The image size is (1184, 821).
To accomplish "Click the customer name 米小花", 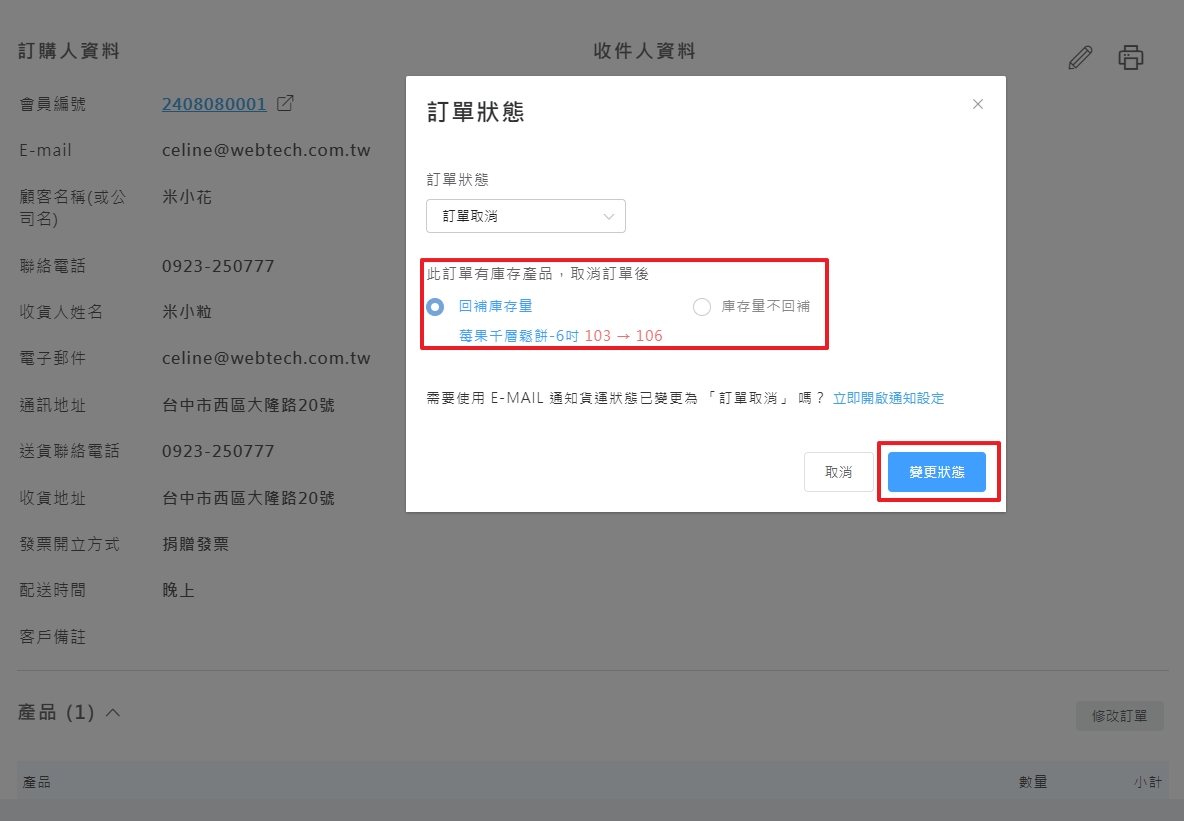I will click(187, 197).
